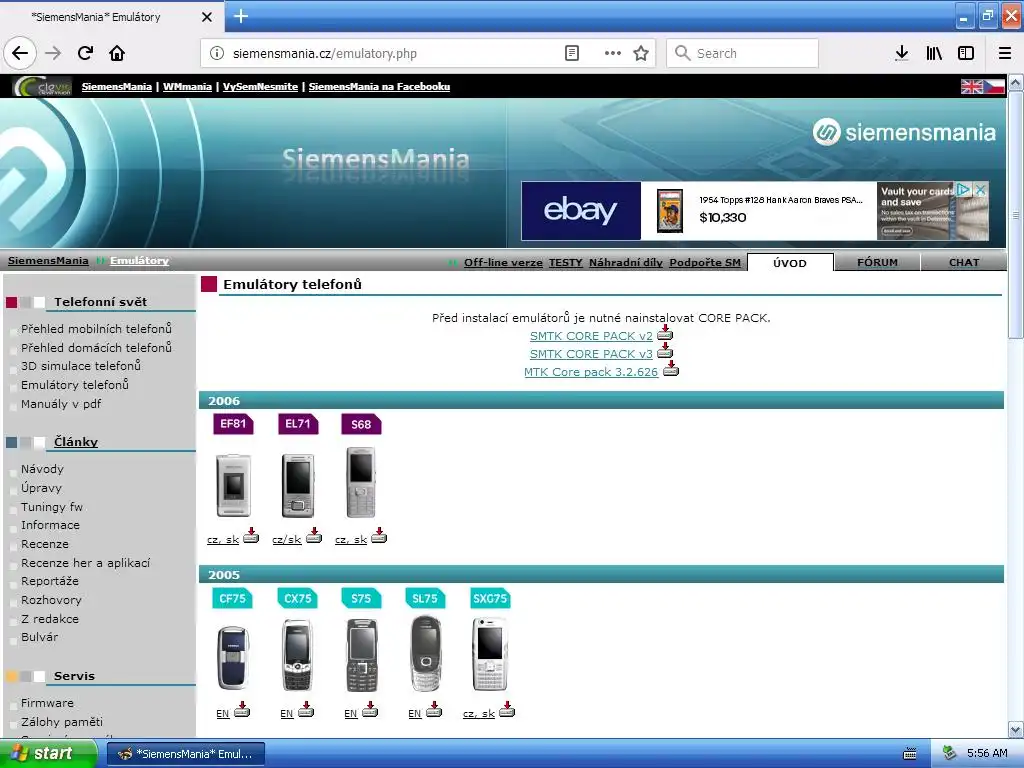1024x768 pixels.
Task: Switch to the CHAT tab
Action: coord(964,263)
